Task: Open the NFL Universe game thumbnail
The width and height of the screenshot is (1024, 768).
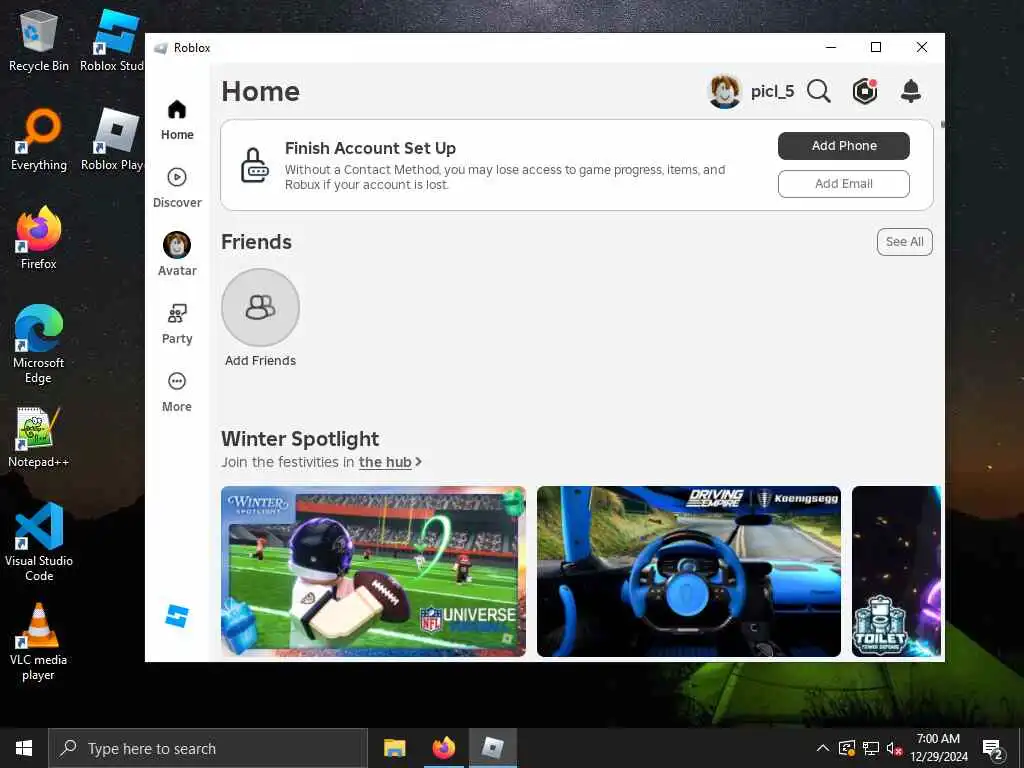Action: (373, 571)
